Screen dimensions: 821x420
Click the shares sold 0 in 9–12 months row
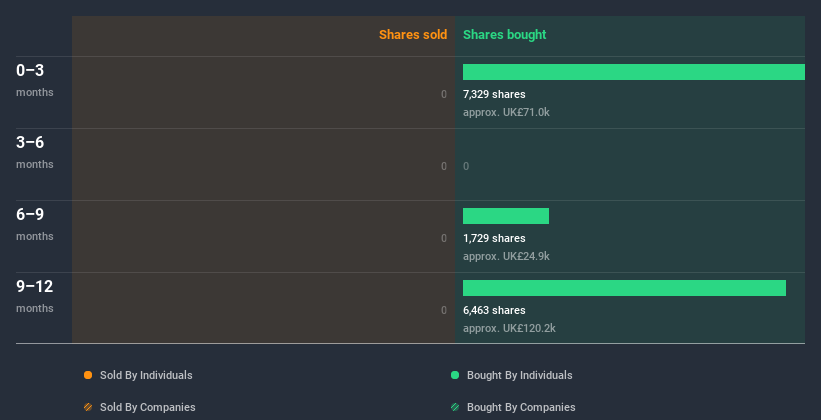click(444, 310)
